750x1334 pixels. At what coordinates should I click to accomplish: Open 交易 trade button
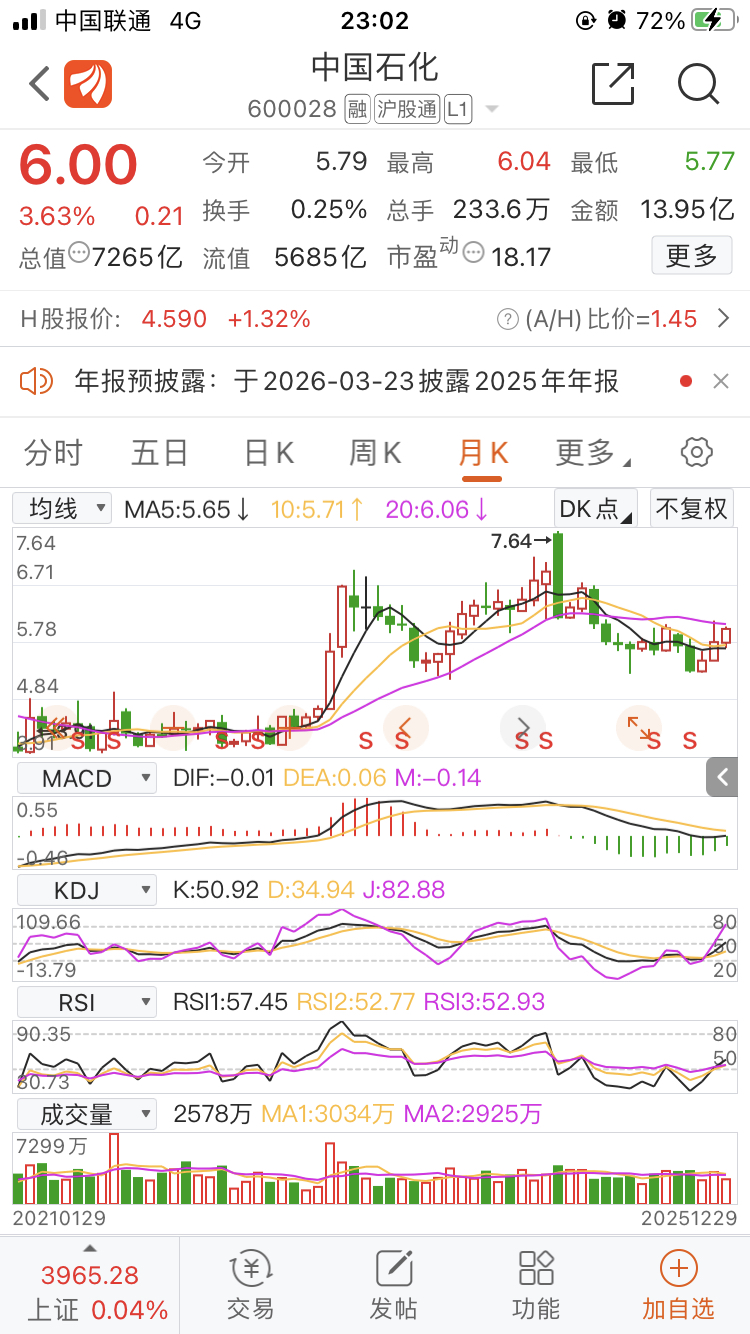tap(250, 1285)
